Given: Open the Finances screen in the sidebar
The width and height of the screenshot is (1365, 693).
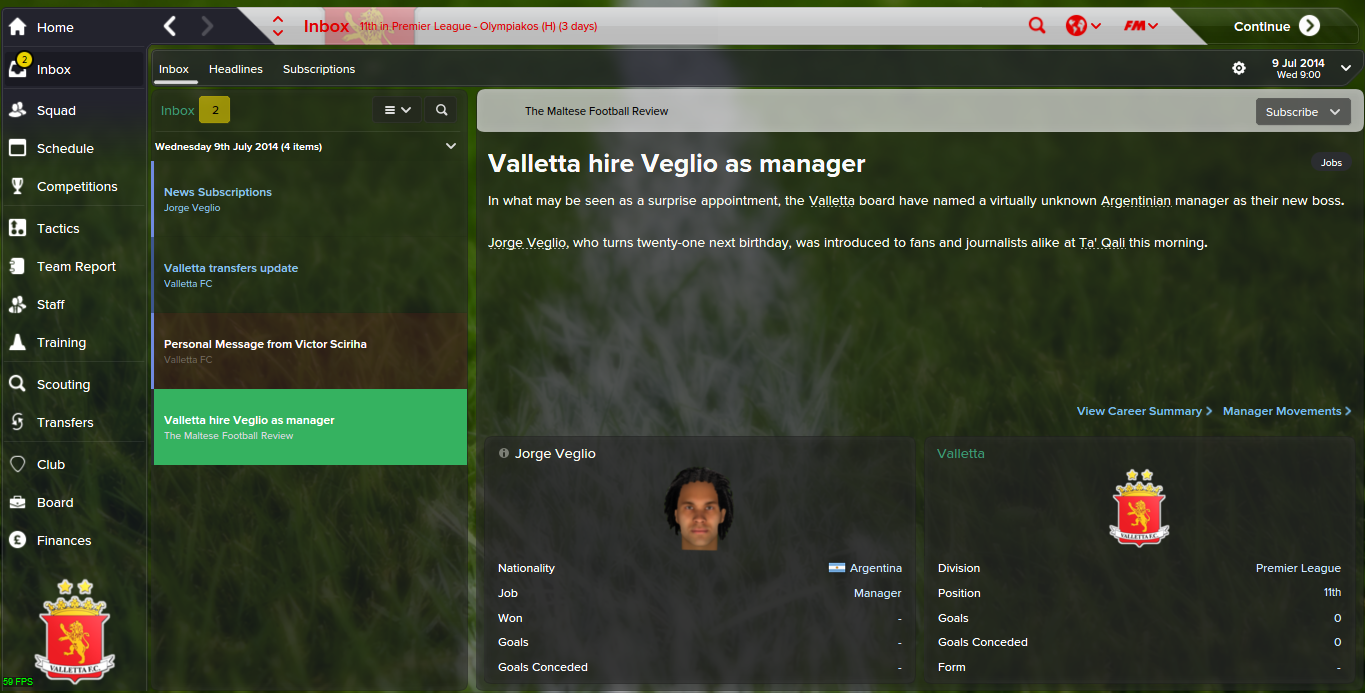Looking at the screenshot, I should (x=72, y=540).
